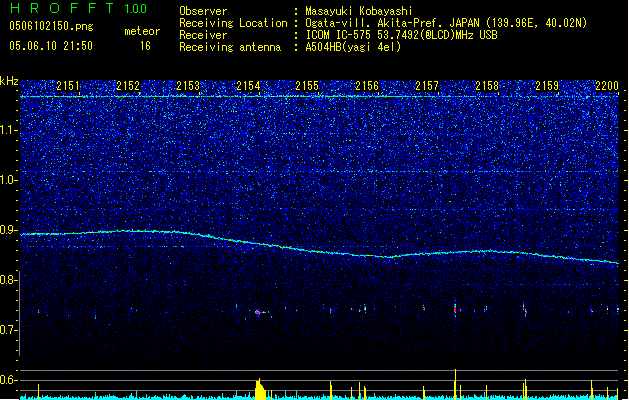Screen dimensions: 629x400
Task: Select observer name Masayuki Kobayashi
Action: [359, 11]
